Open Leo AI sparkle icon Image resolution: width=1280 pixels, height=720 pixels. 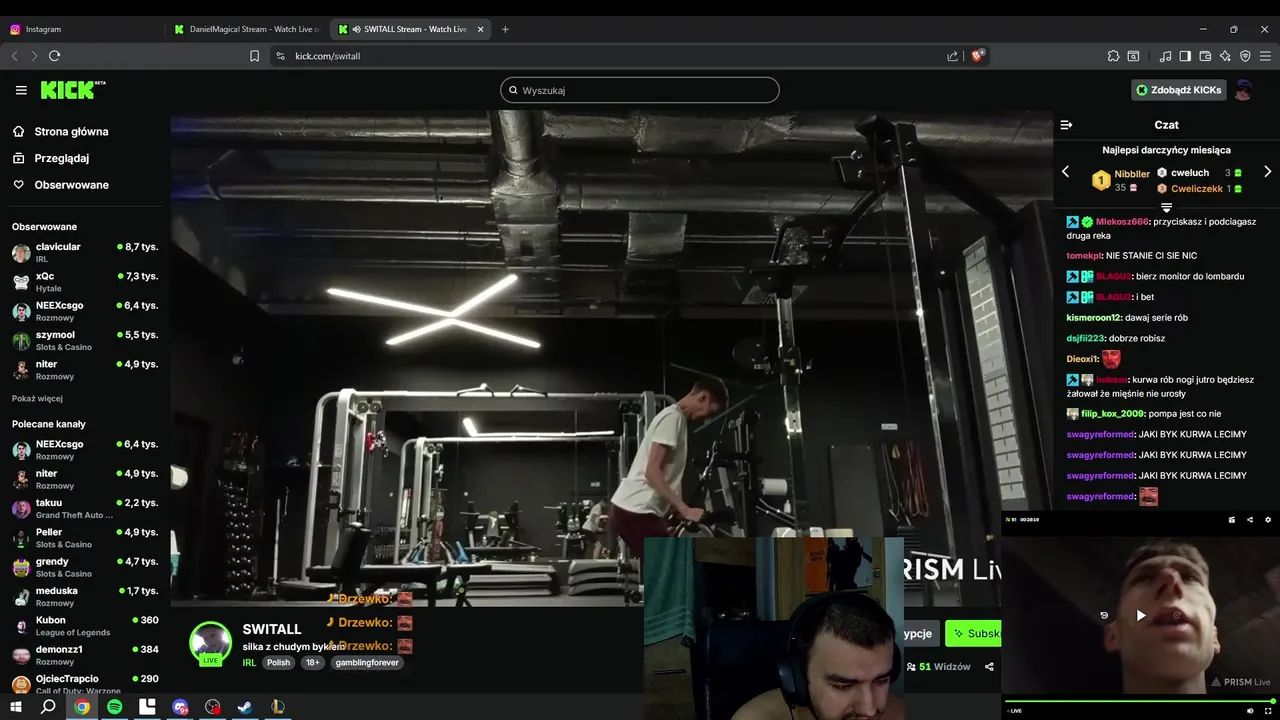coord(1225,56)
